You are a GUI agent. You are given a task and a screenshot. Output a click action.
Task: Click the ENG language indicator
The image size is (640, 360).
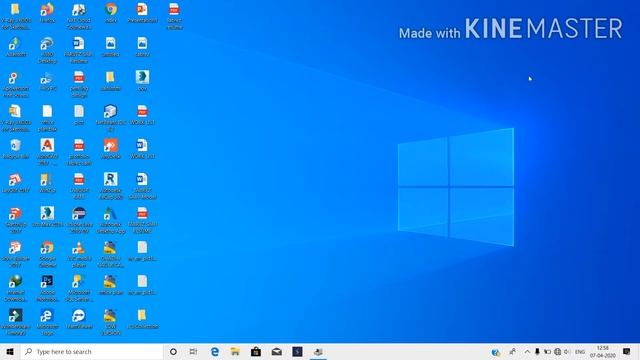(x=580, y=352)
